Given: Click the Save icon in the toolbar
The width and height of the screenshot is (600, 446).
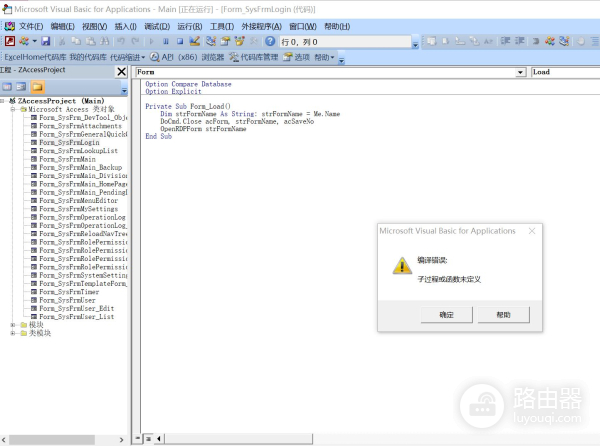Looking at the screenshot, I should (46, 41).
